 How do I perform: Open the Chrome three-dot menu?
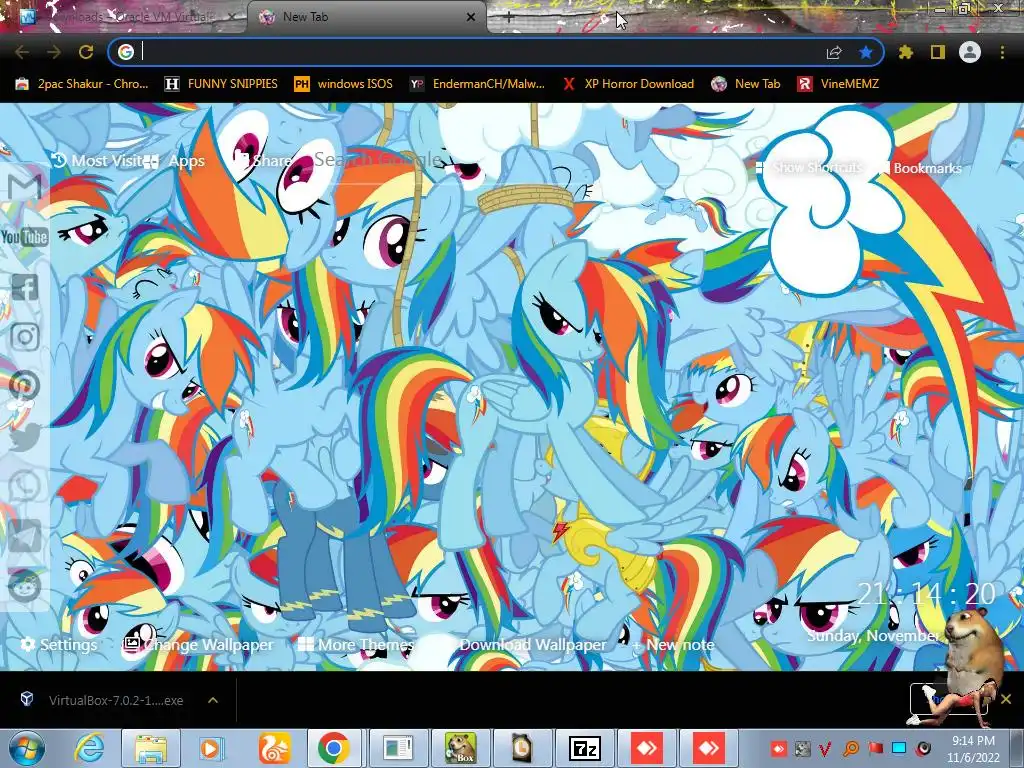click(1002, 52)
